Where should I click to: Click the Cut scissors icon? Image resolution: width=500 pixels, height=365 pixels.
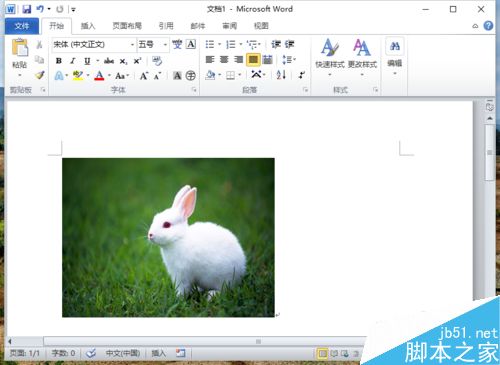(39, 45)
